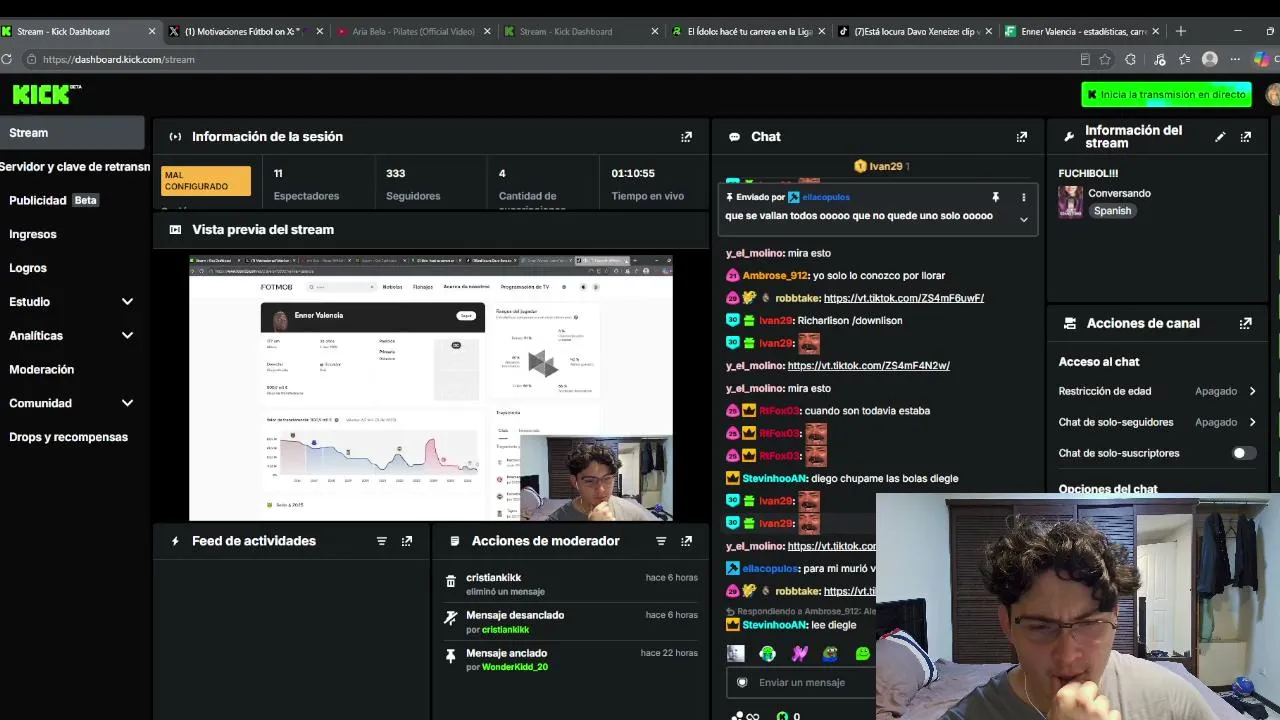Viewport: 1280px width, 720px height.
Task: Bookmark this page with the star icon
Action: [x=1105, y=59]
